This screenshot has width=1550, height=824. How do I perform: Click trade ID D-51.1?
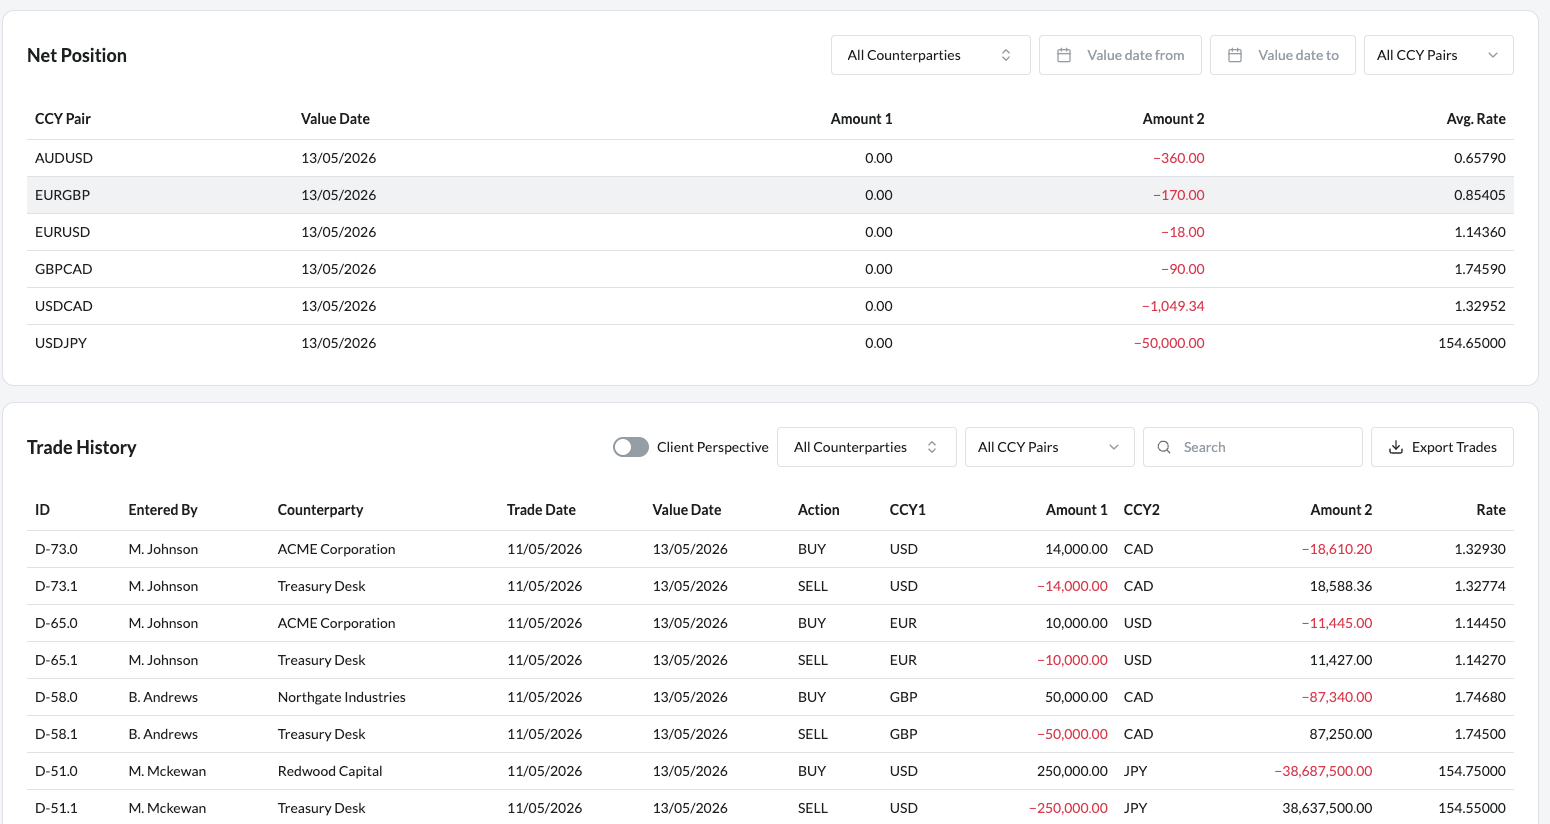pos(56,808)
